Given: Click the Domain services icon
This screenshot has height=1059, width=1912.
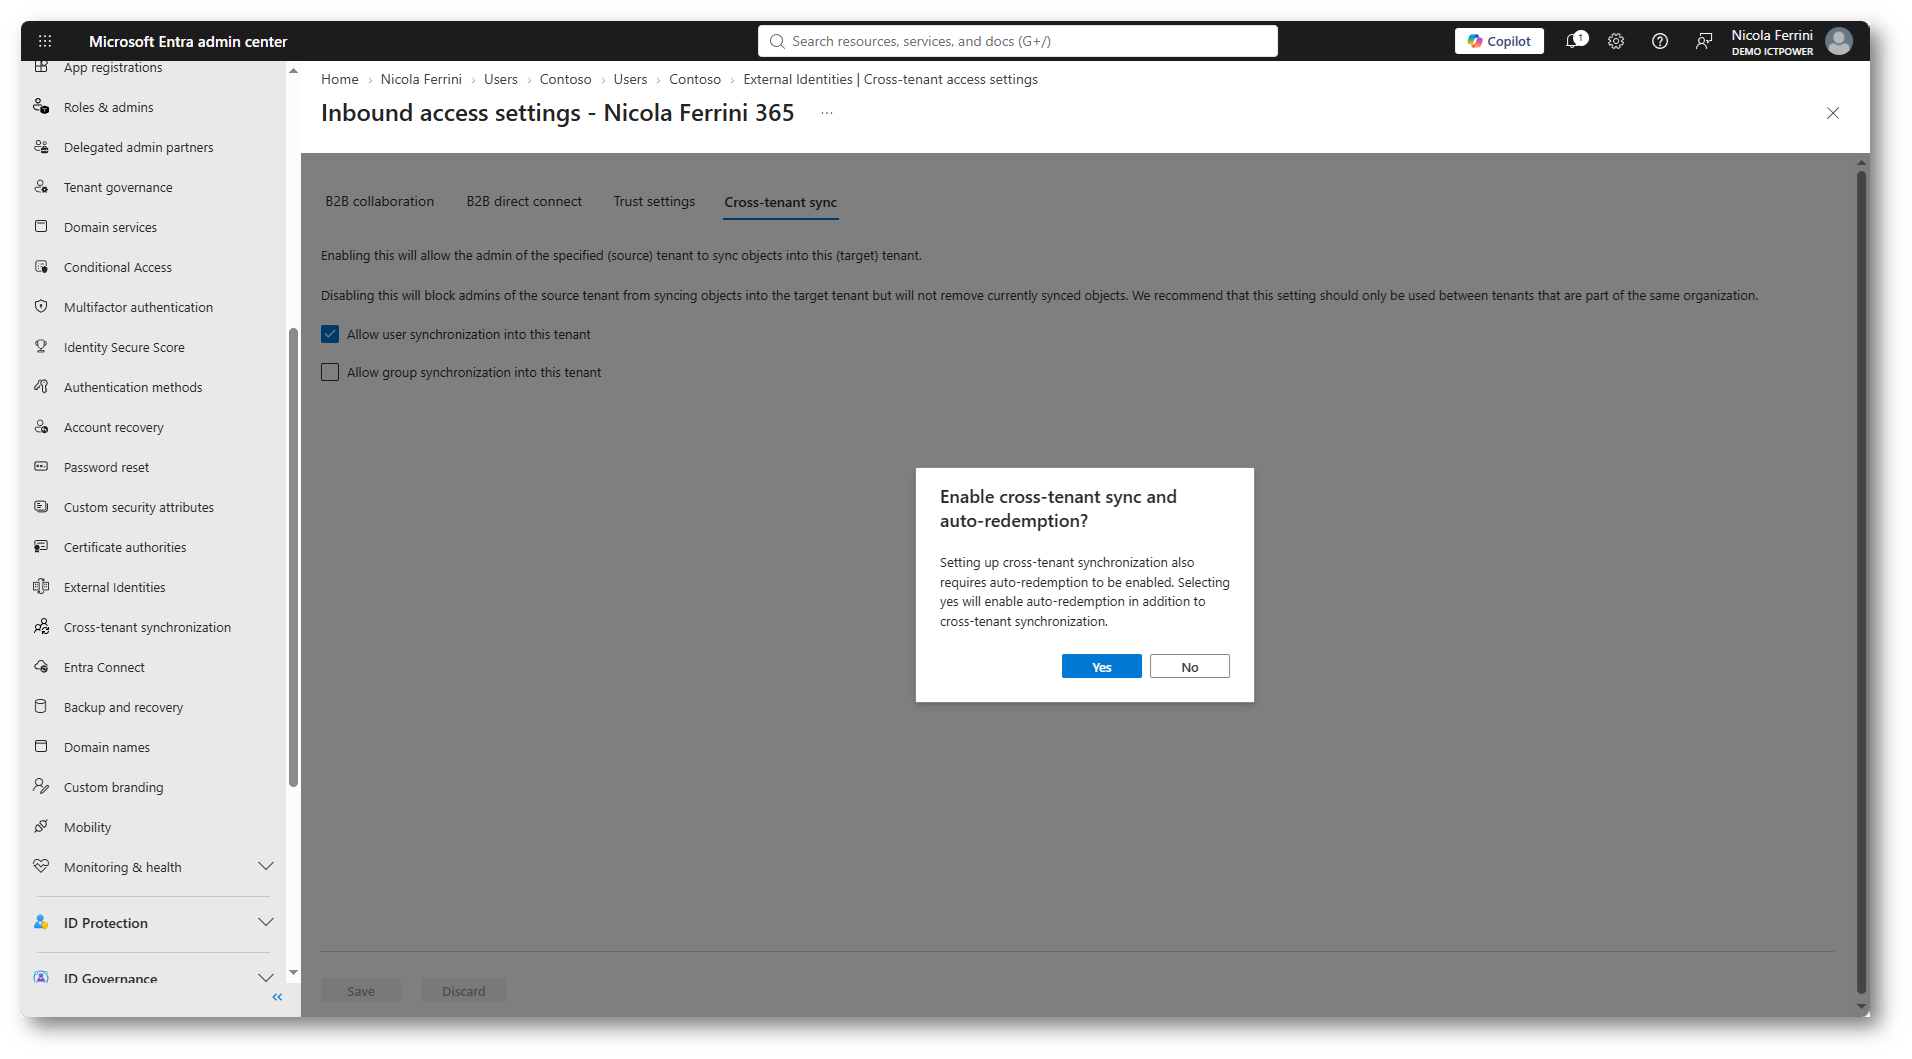Looking at the screenshot, I should (41, 227).
